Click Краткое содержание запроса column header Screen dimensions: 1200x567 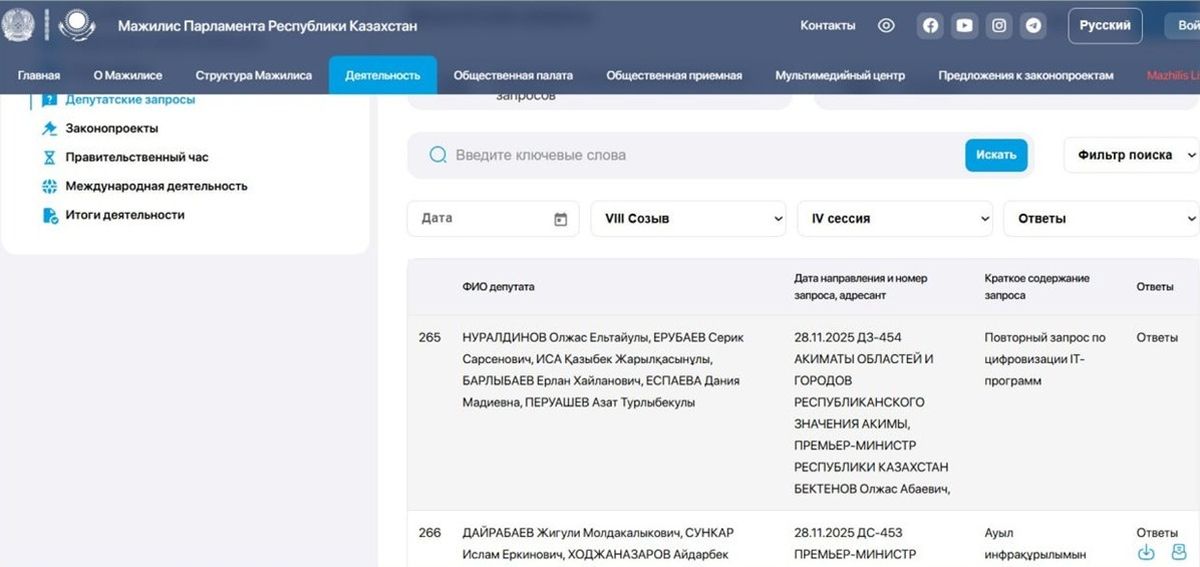1037,287
